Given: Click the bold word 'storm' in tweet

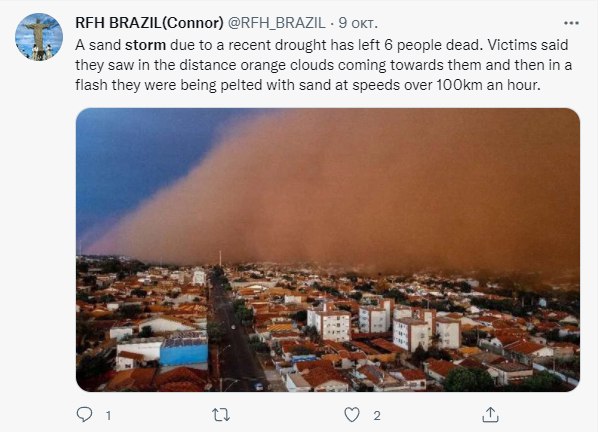Looking at the screenshot, I should point(145,46).
